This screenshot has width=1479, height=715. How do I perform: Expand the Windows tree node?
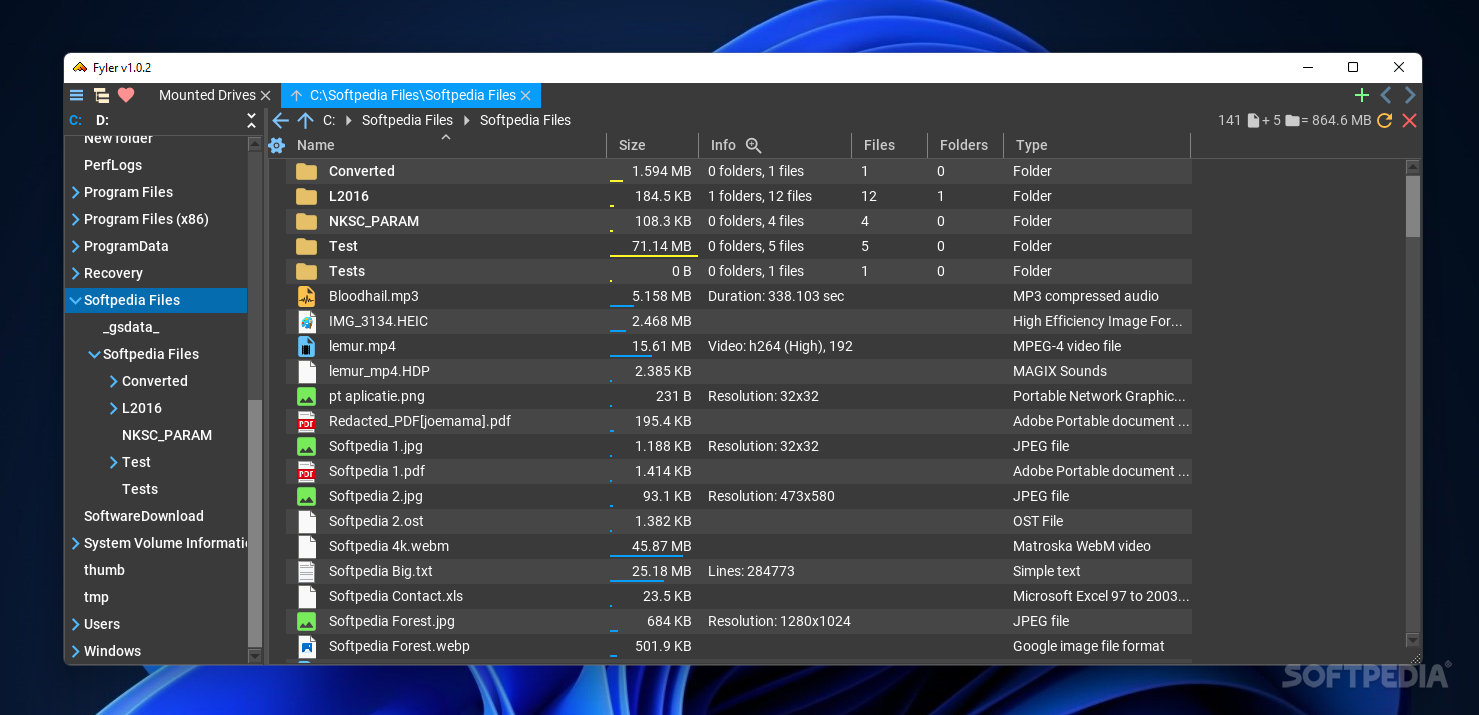(x=75, y=651)
